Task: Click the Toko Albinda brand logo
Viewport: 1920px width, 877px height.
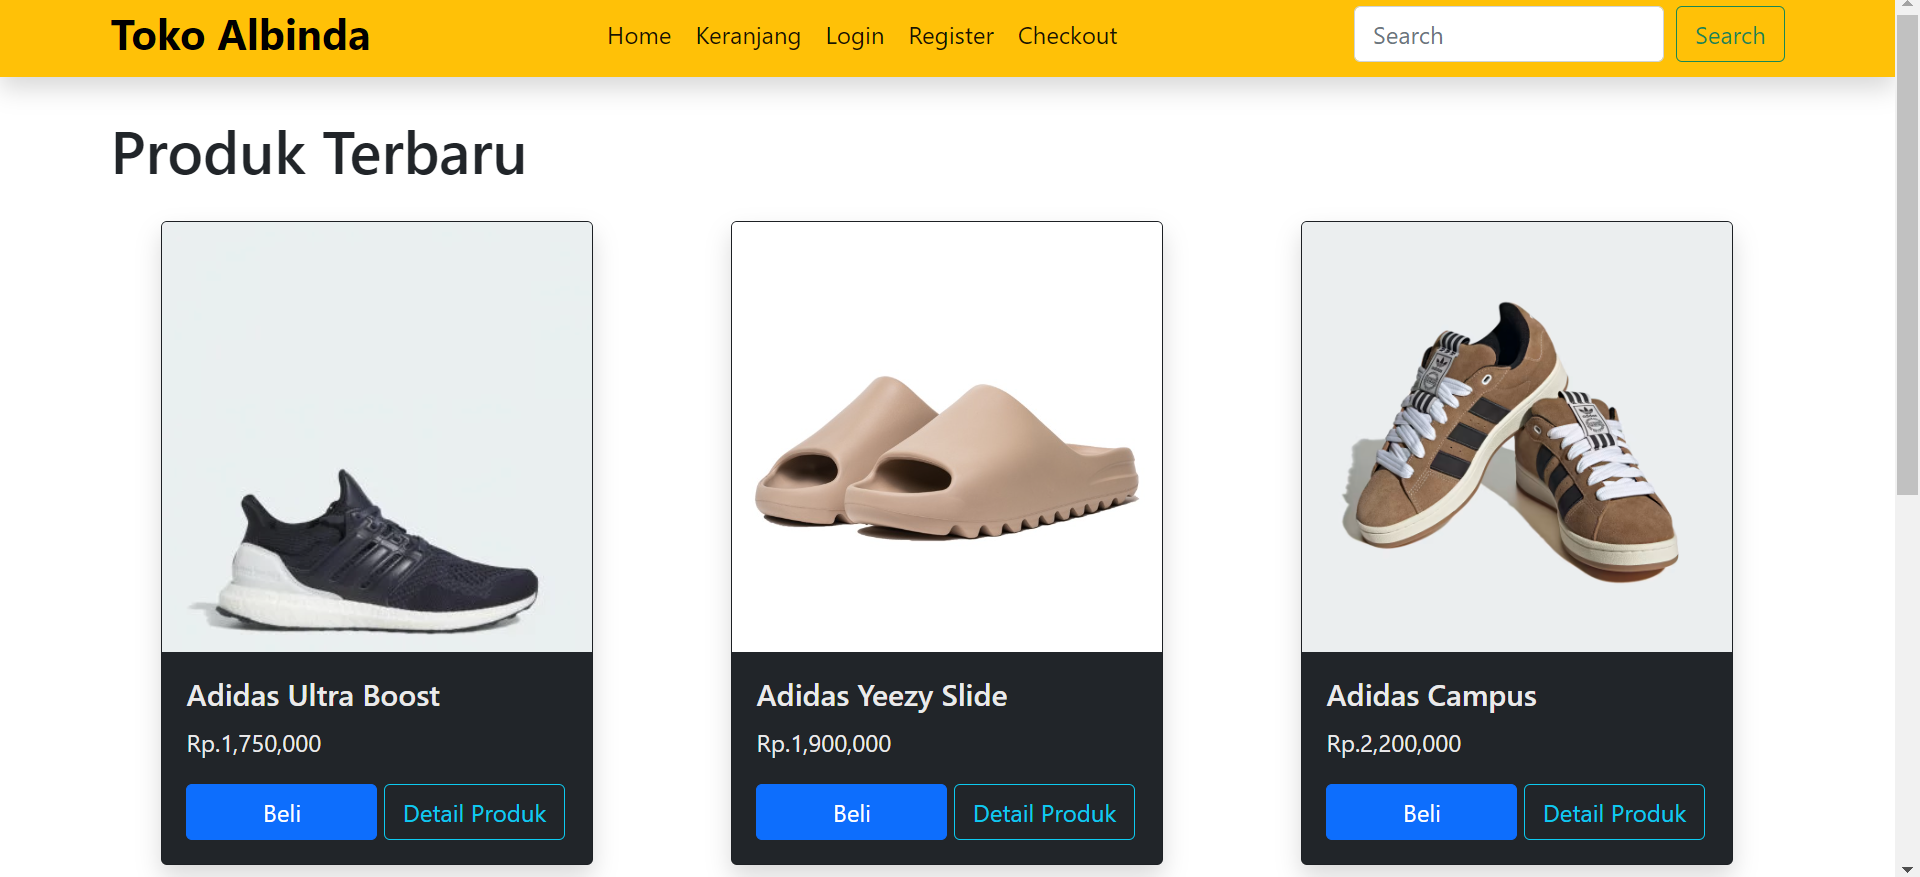Action: tap(240, 36)
